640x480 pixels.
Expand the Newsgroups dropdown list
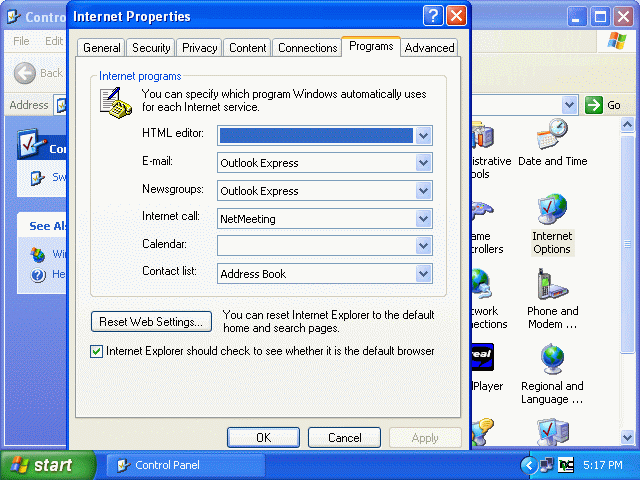423,191
